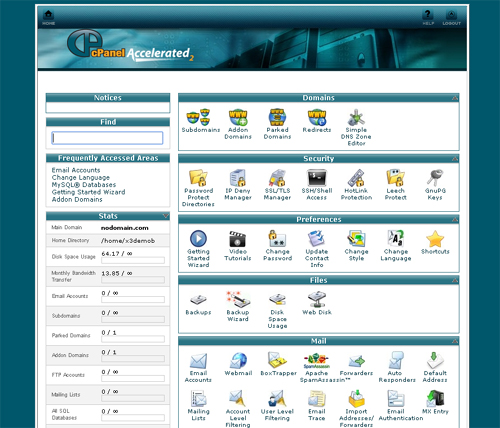The image size is (500, 428).
Task: Open Auto Responders icon
Action: tap(395, 361)
